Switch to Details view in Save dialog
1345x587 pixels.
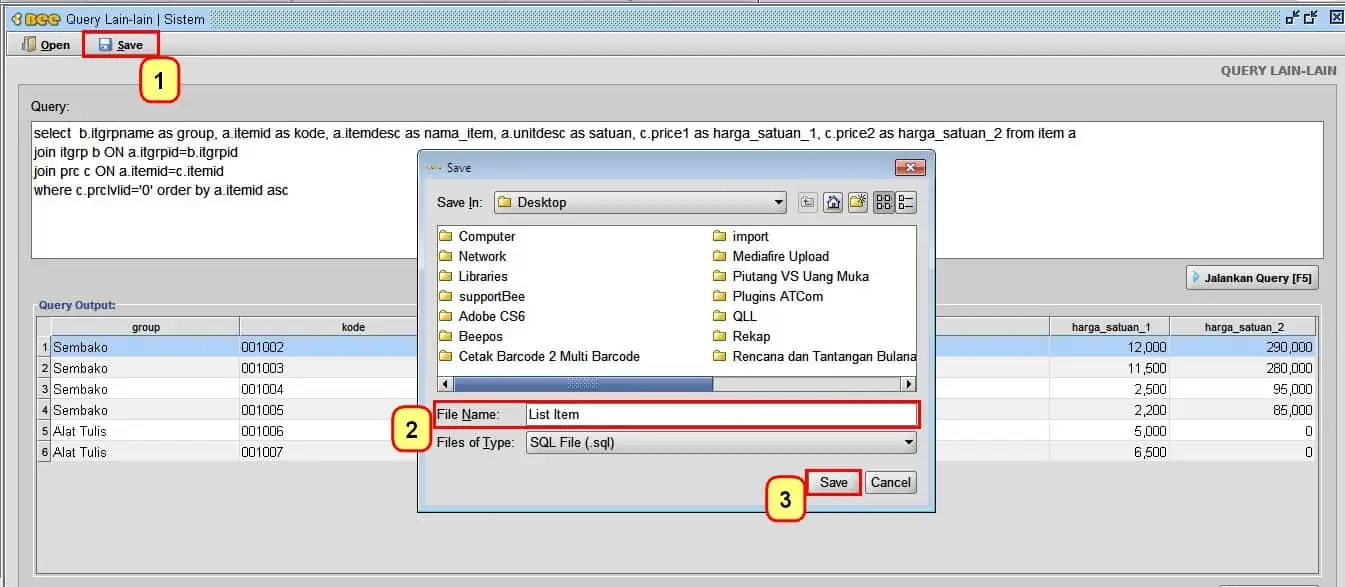point(906,203)
